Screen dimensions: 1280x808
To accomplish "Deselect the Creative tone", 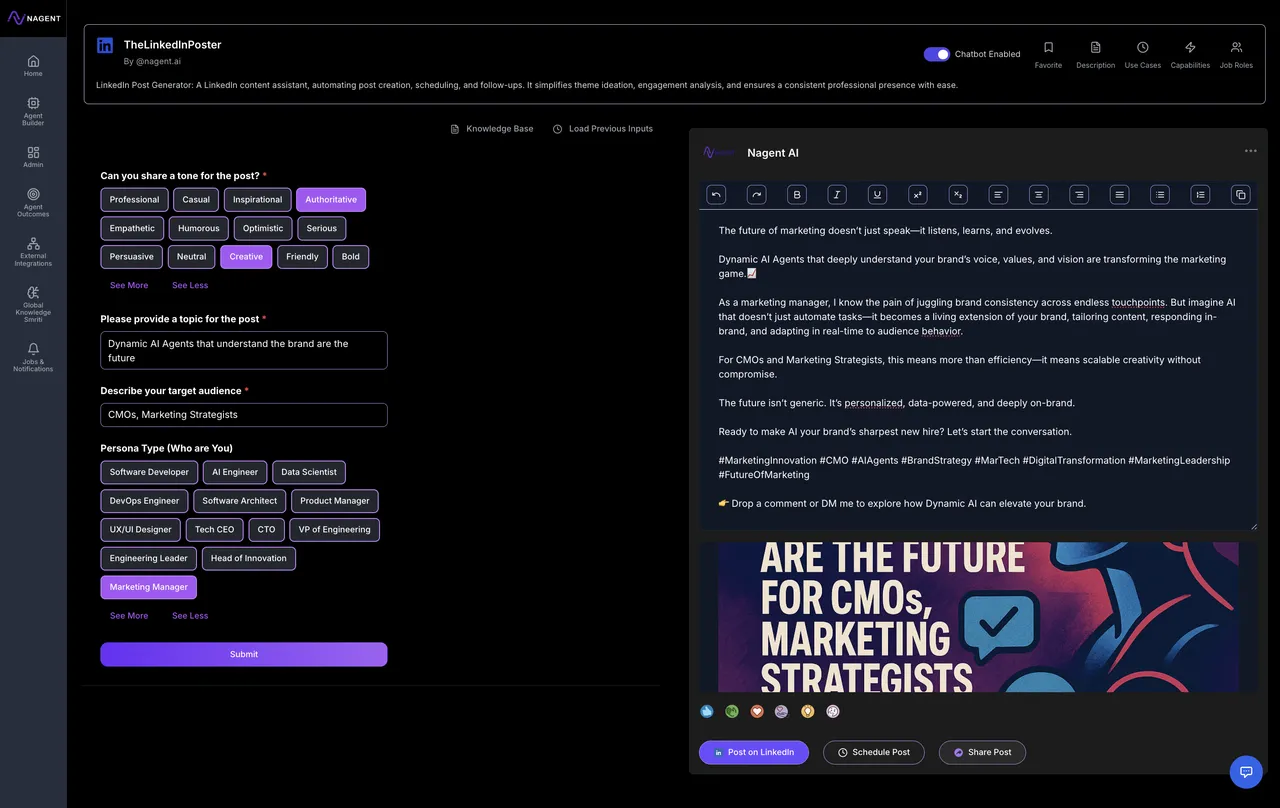I will [x=246, y=257].
